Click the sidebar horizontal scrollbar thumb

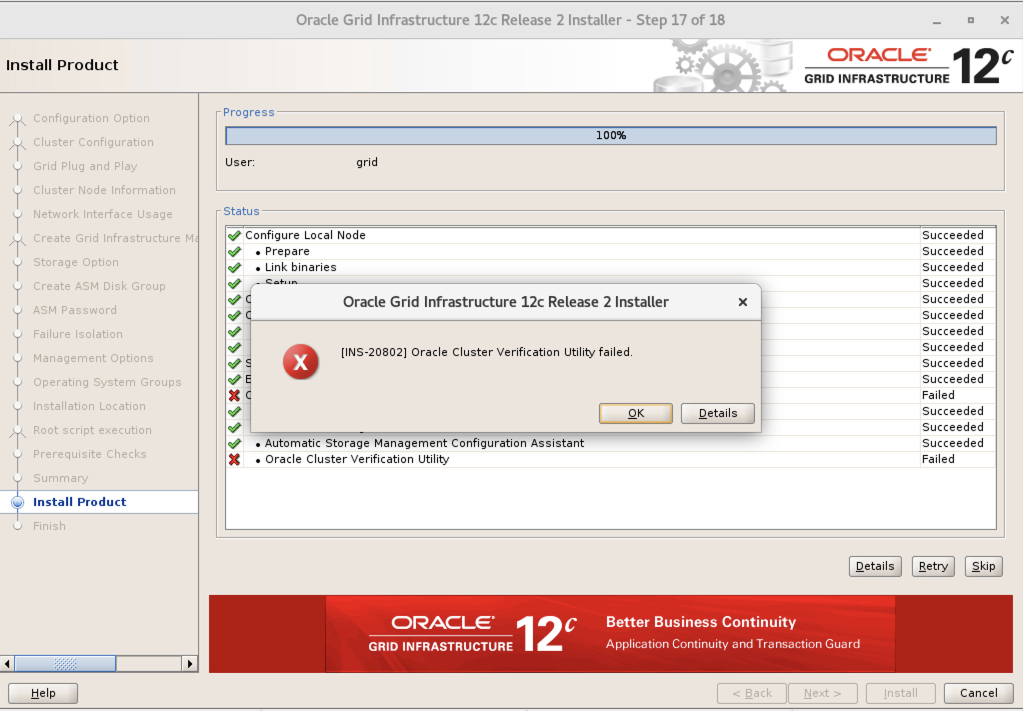tap(65, 664)
